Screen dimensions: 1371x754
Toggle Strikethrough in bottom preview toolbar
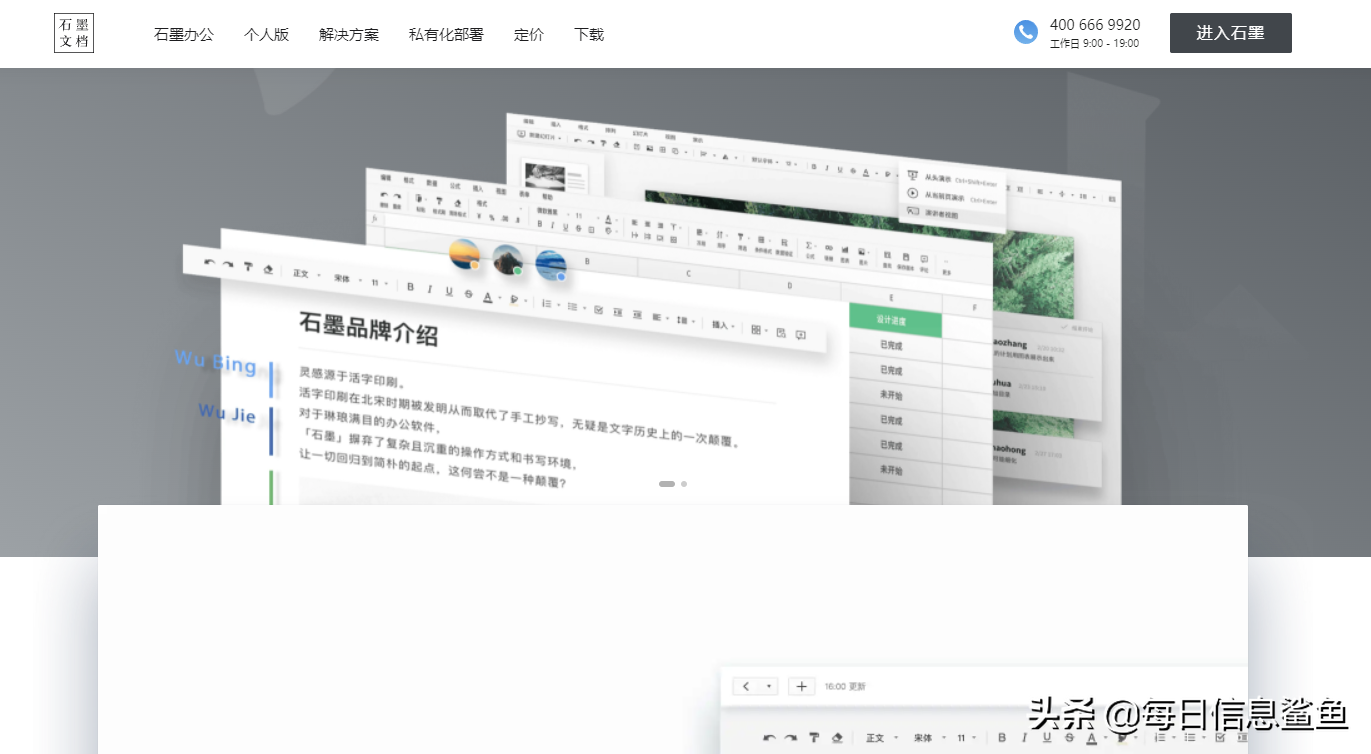pos(1070,738)
